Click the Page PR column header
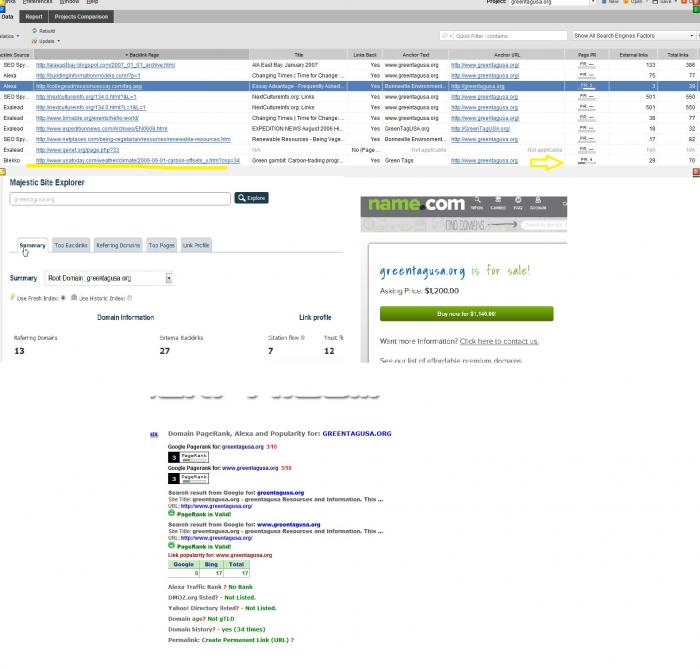The width and height of the screenshot is (700, 669). click(x=587, y=55)
